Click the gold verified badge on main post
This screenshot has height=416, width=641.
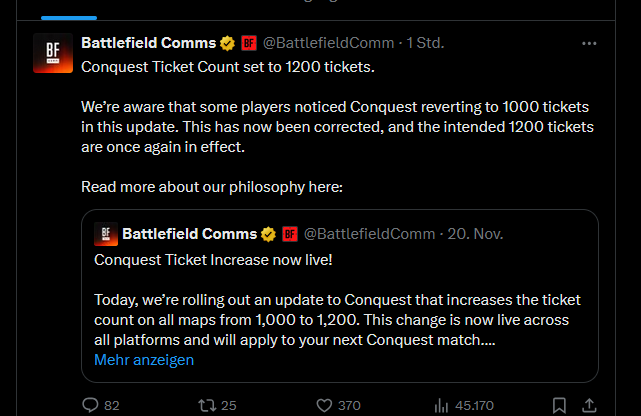[228, 43]
